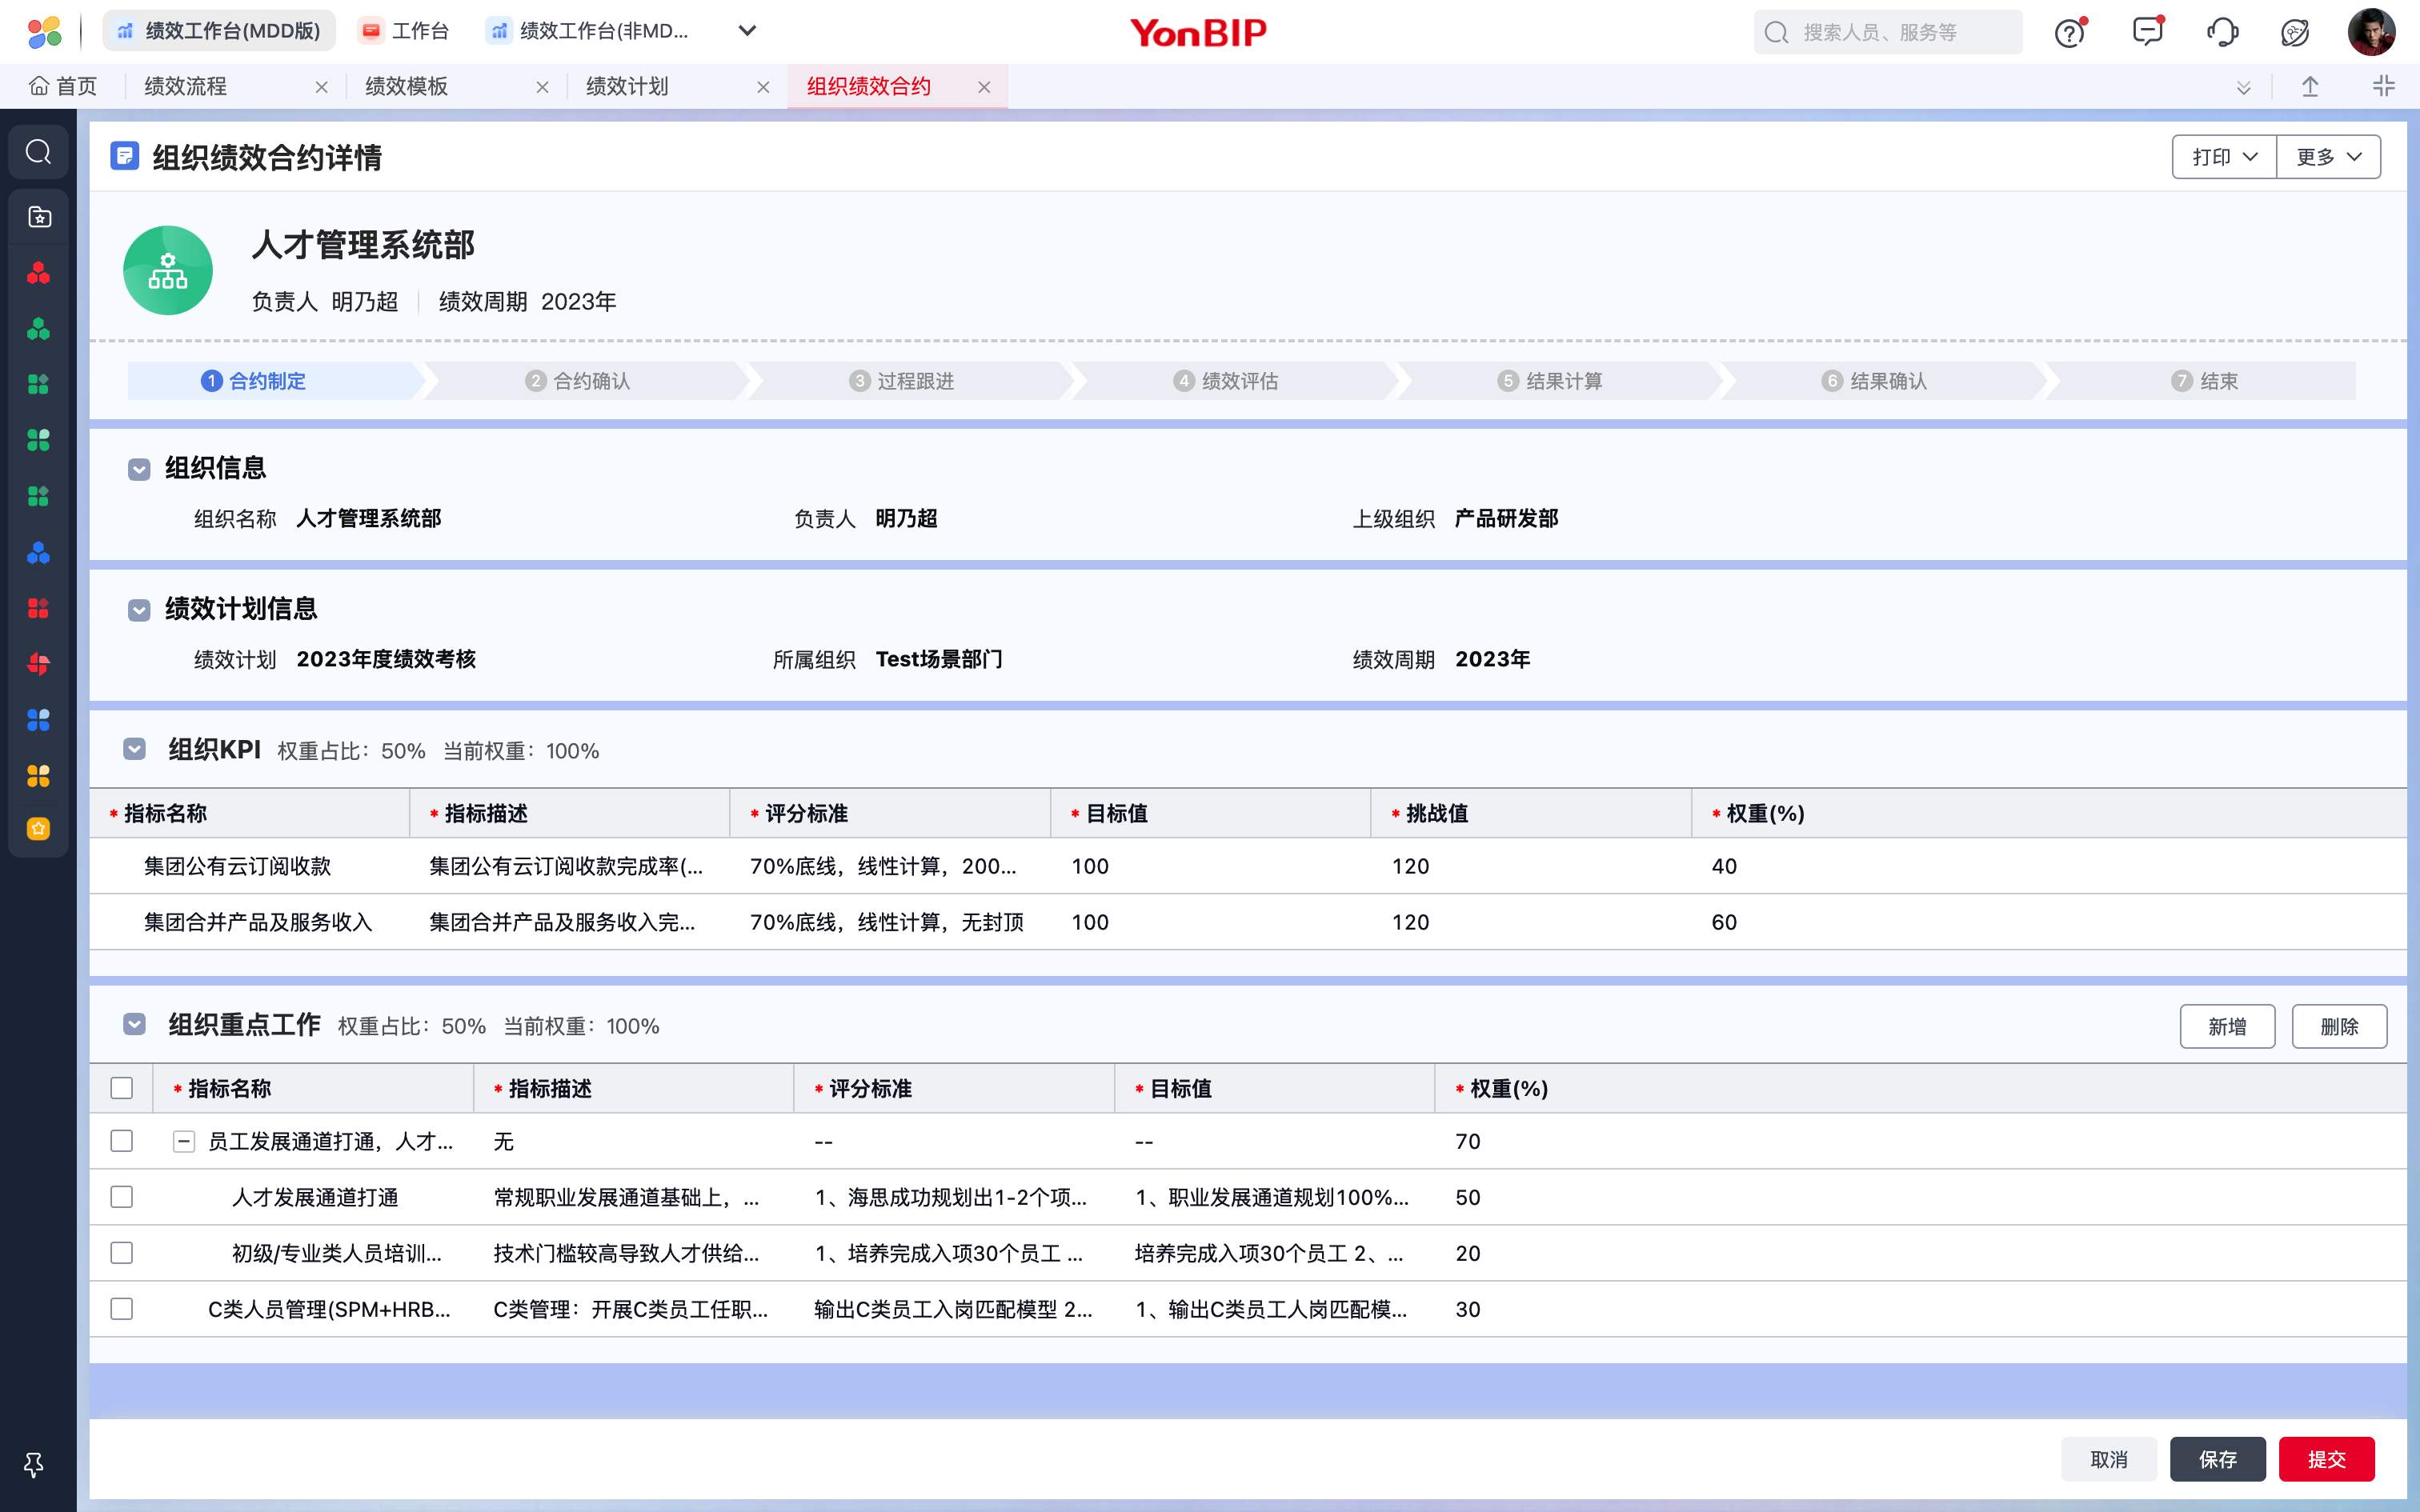
Task: Close the 组织绩效合约 tab
Action: point(984,87)
